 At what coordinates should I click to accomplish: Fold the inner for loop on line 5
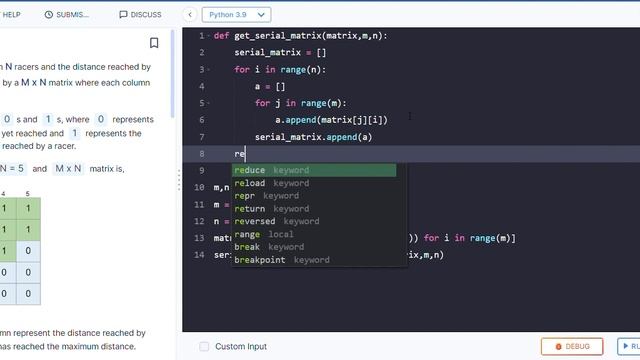209,103
